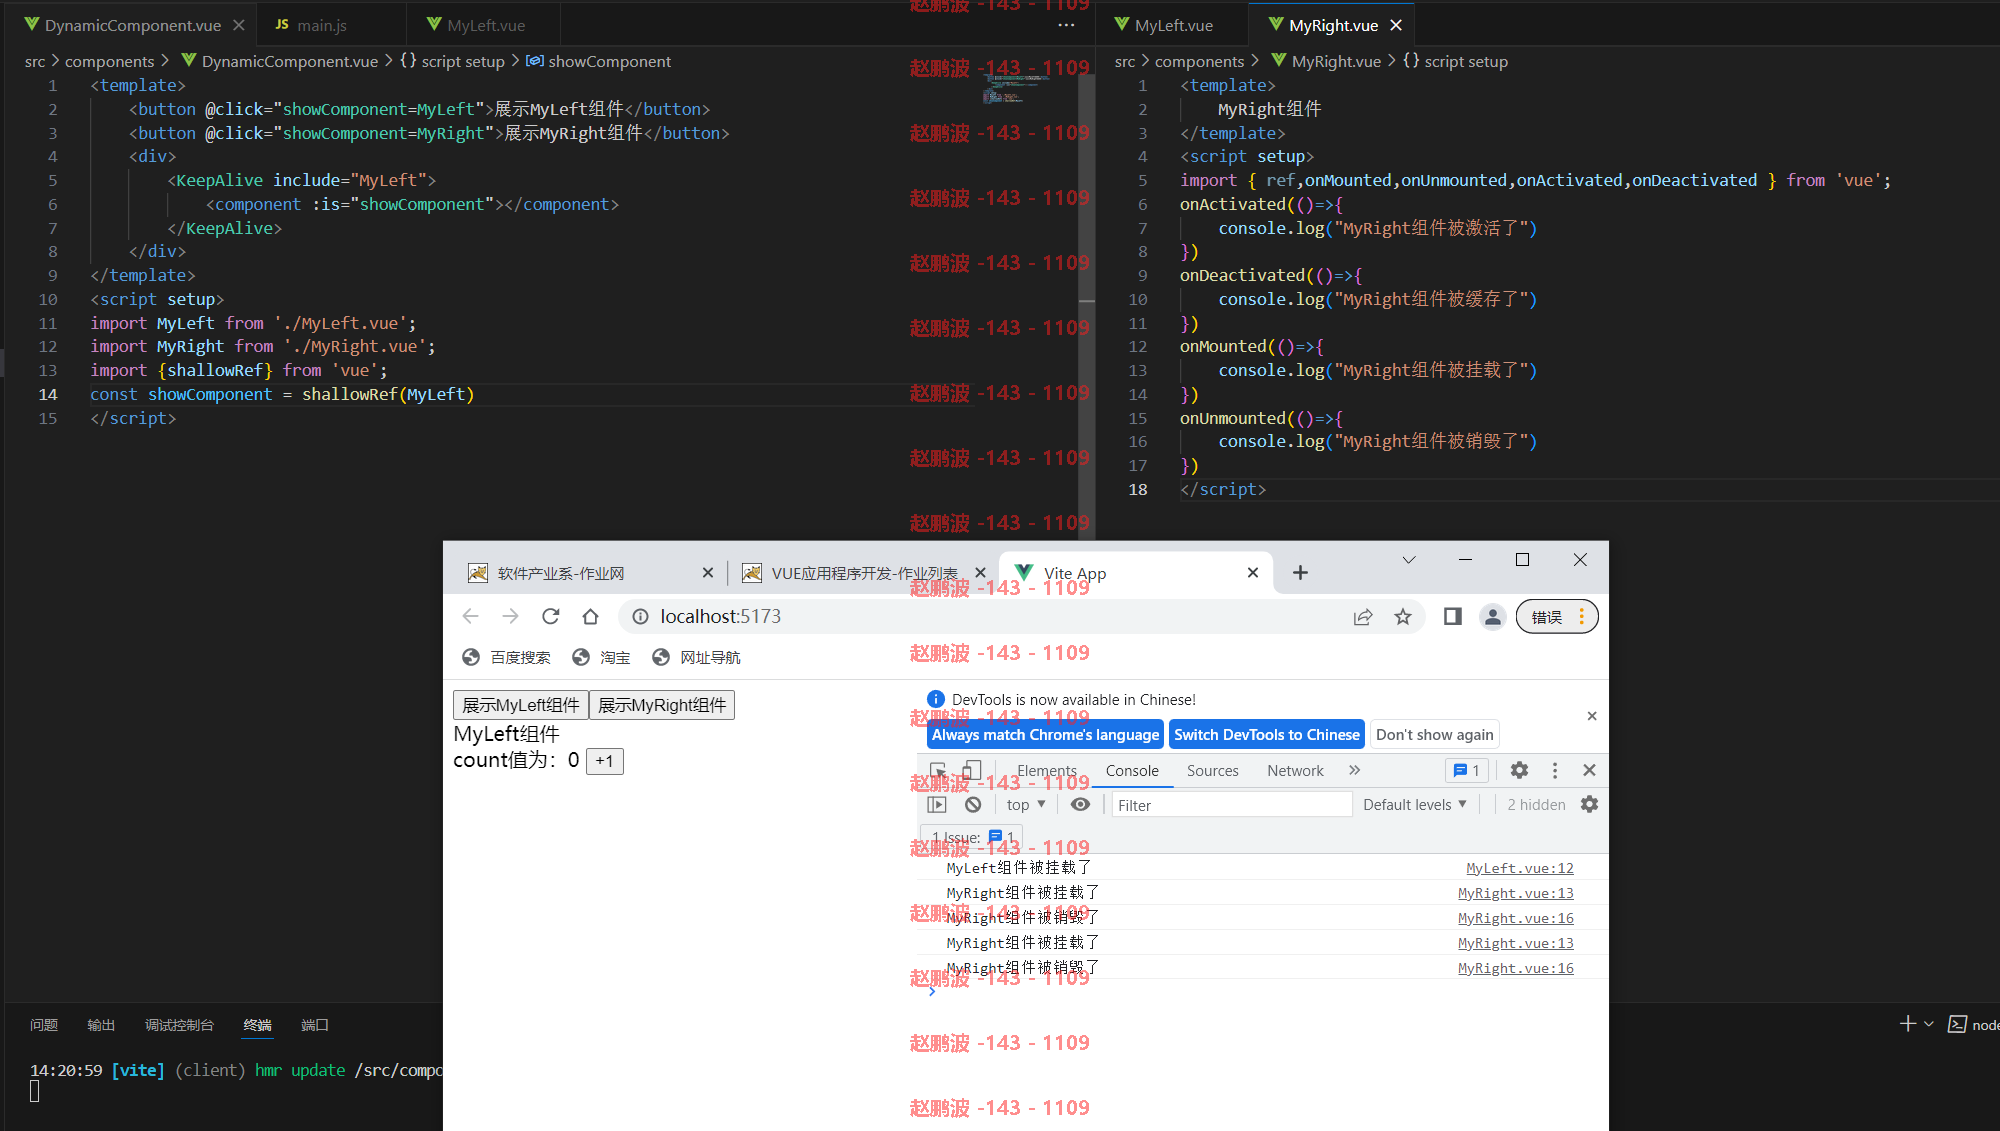
Task: Switch to MyLeft.vue tab in left editor group
Action: pyautogui.click(x=486, y=25)
